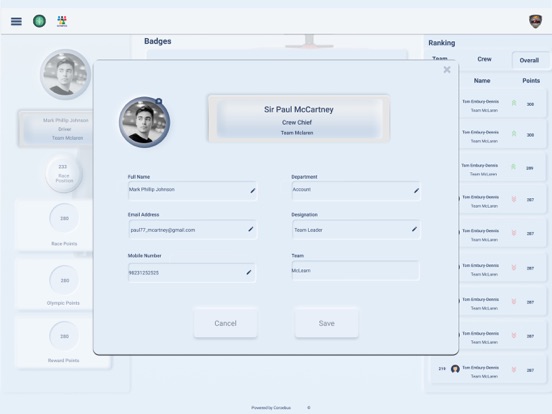Click into the Mobile Number field
Image resolution: width=552 pixels, height=414 pixels.
click(x=192, y=272)
